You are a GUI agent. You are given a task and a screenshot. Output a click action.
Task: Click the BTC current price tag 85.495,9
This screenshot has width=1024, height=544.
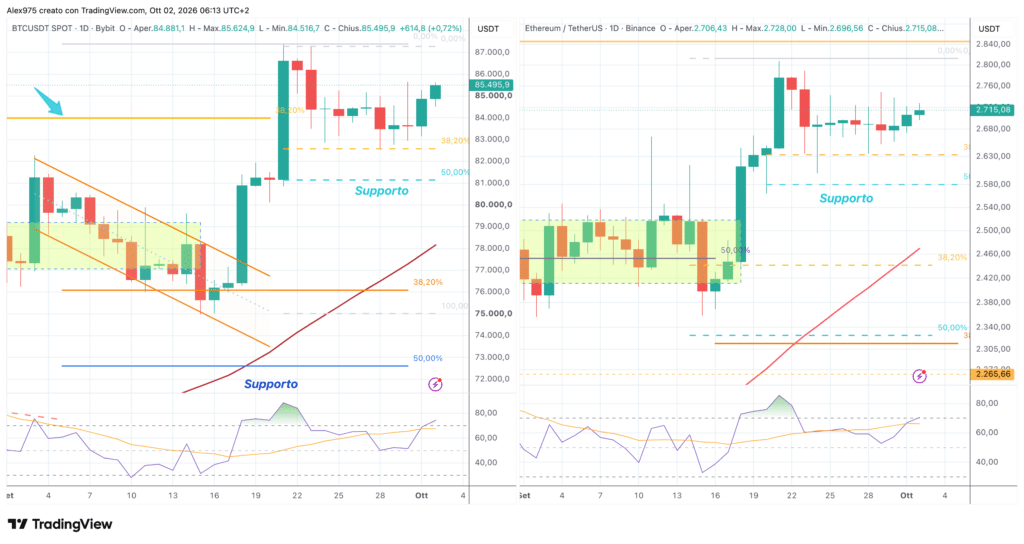[x=491, y=85]
